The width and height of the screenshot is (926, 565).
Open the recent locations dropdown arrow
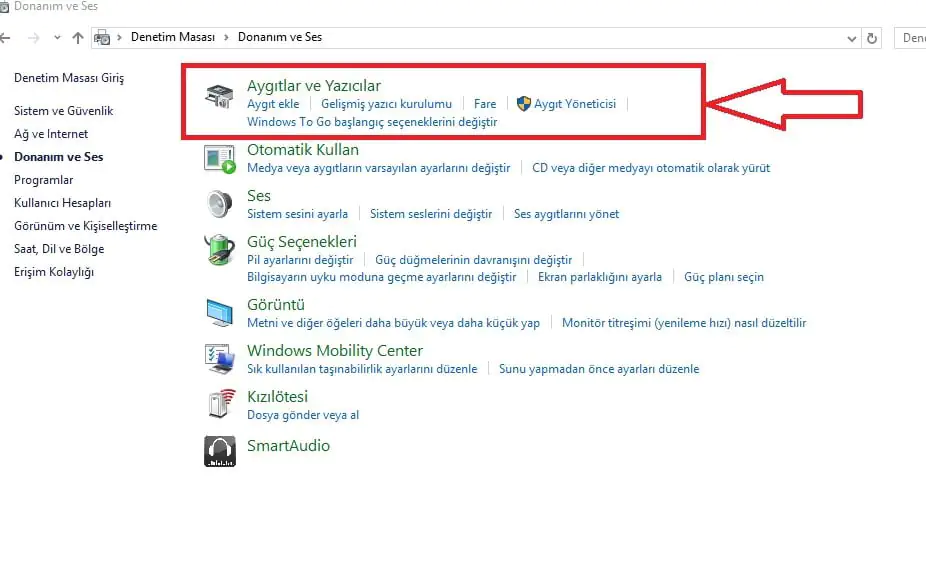(57, 37)
